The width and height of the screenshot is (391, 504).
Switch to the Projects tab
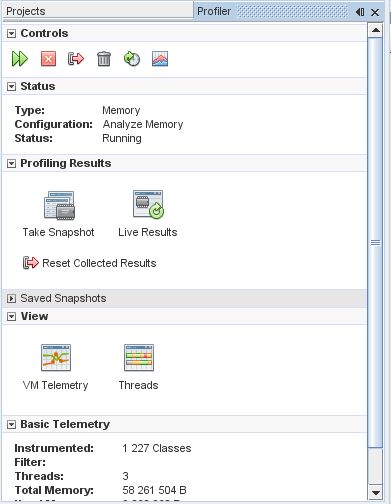coord(97,11)
